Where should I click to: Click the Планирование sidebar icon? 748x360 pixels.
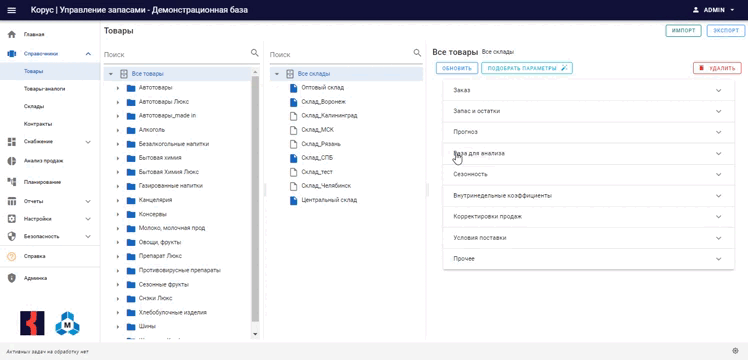point(12,182)
